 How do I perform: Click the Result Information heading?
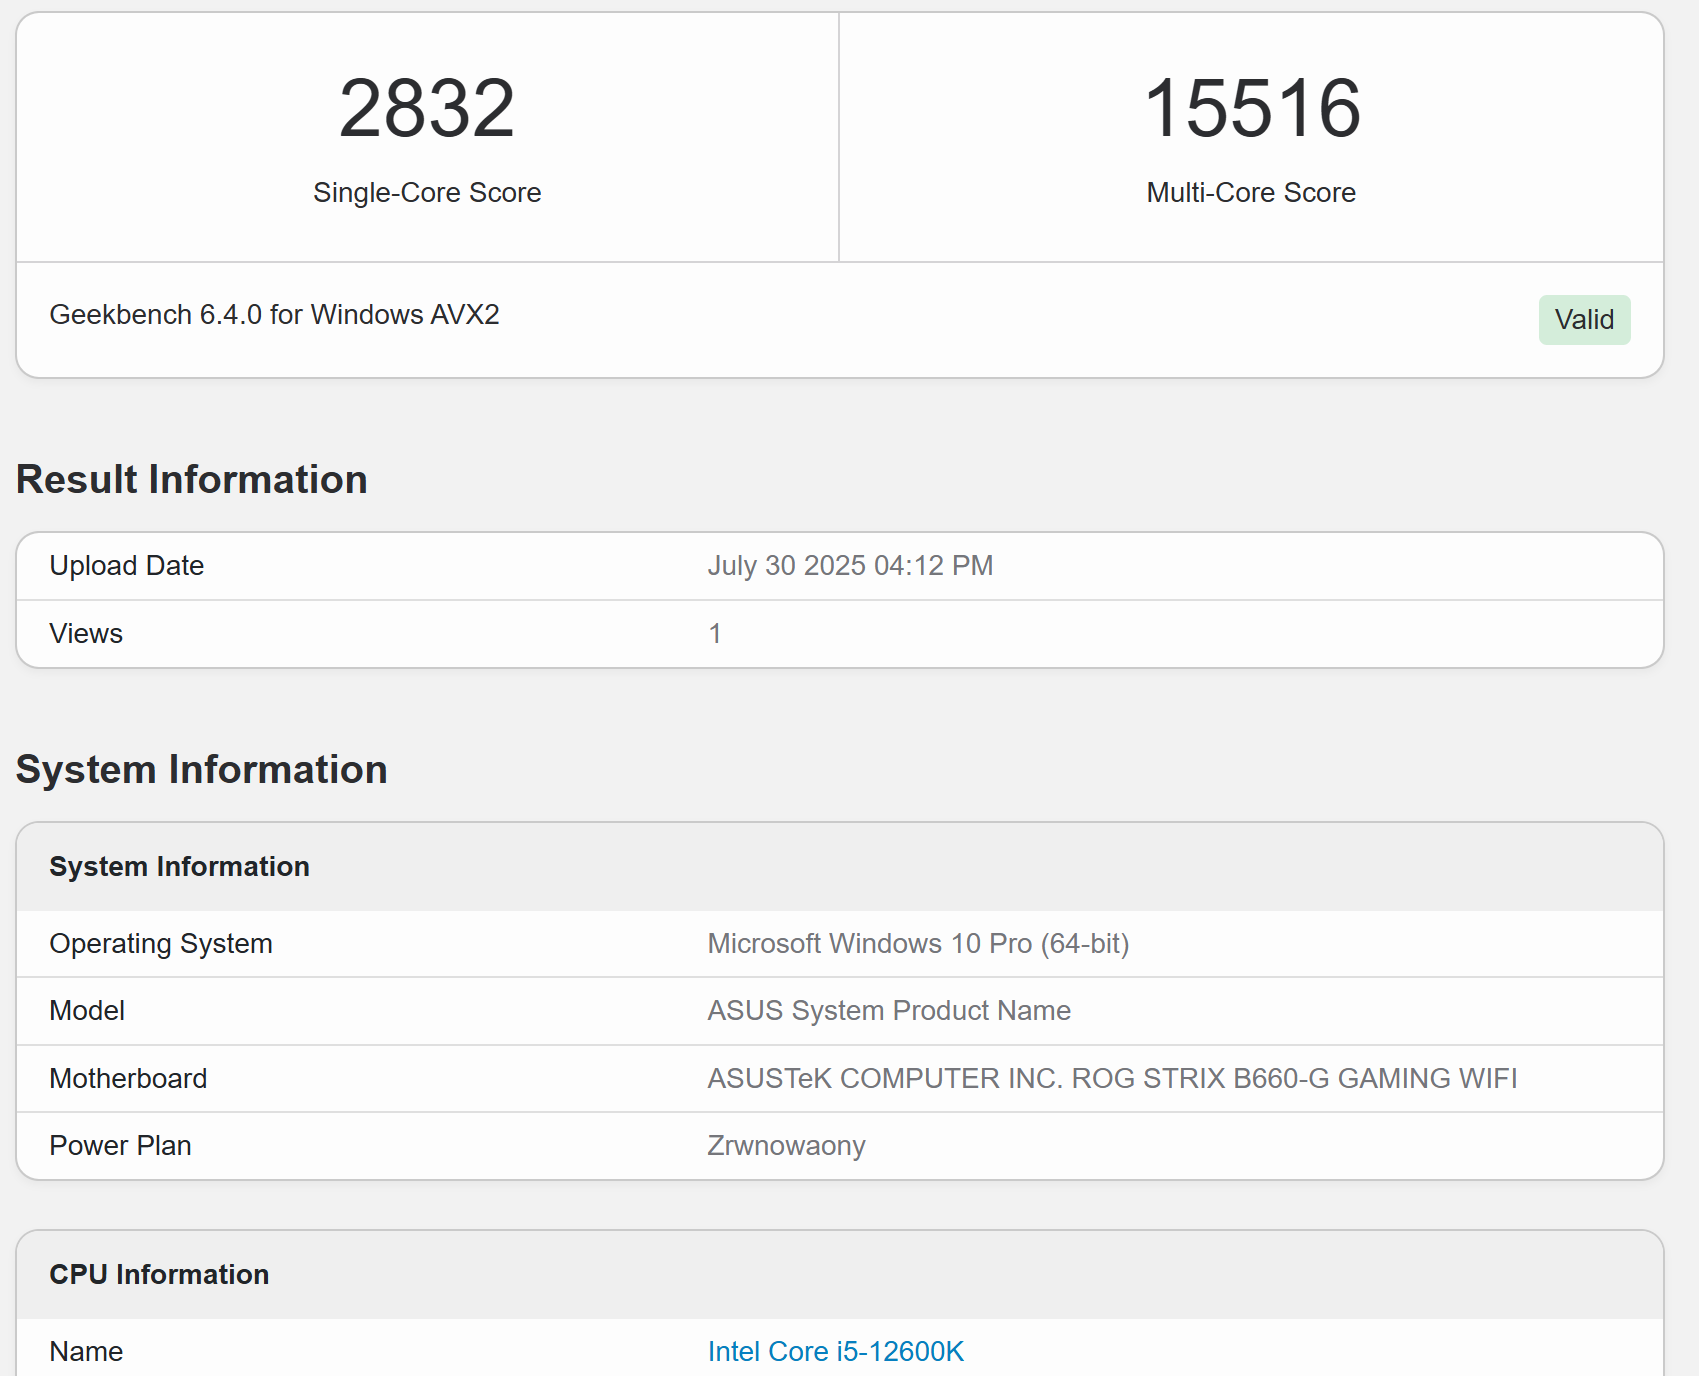tap(192, 479)
